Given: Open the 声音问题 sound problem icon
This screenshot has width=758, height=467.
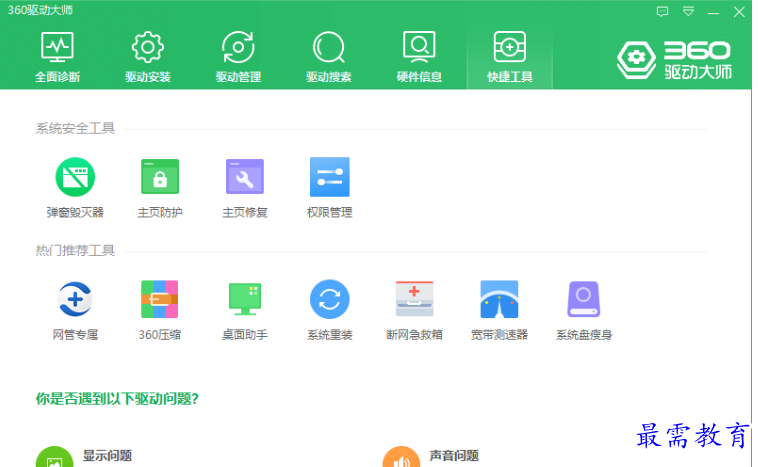Looking at the screenshot, I should coord(401,457).
